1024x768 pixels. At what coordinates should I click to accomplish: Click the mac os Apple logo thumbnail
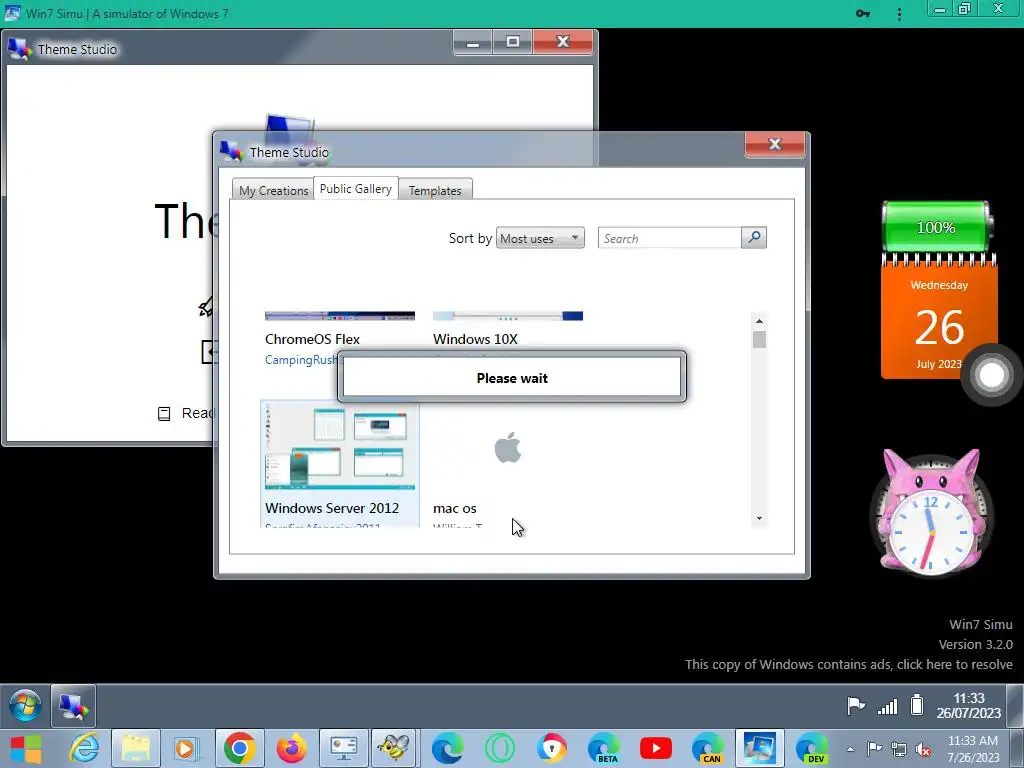pos(508,447)
